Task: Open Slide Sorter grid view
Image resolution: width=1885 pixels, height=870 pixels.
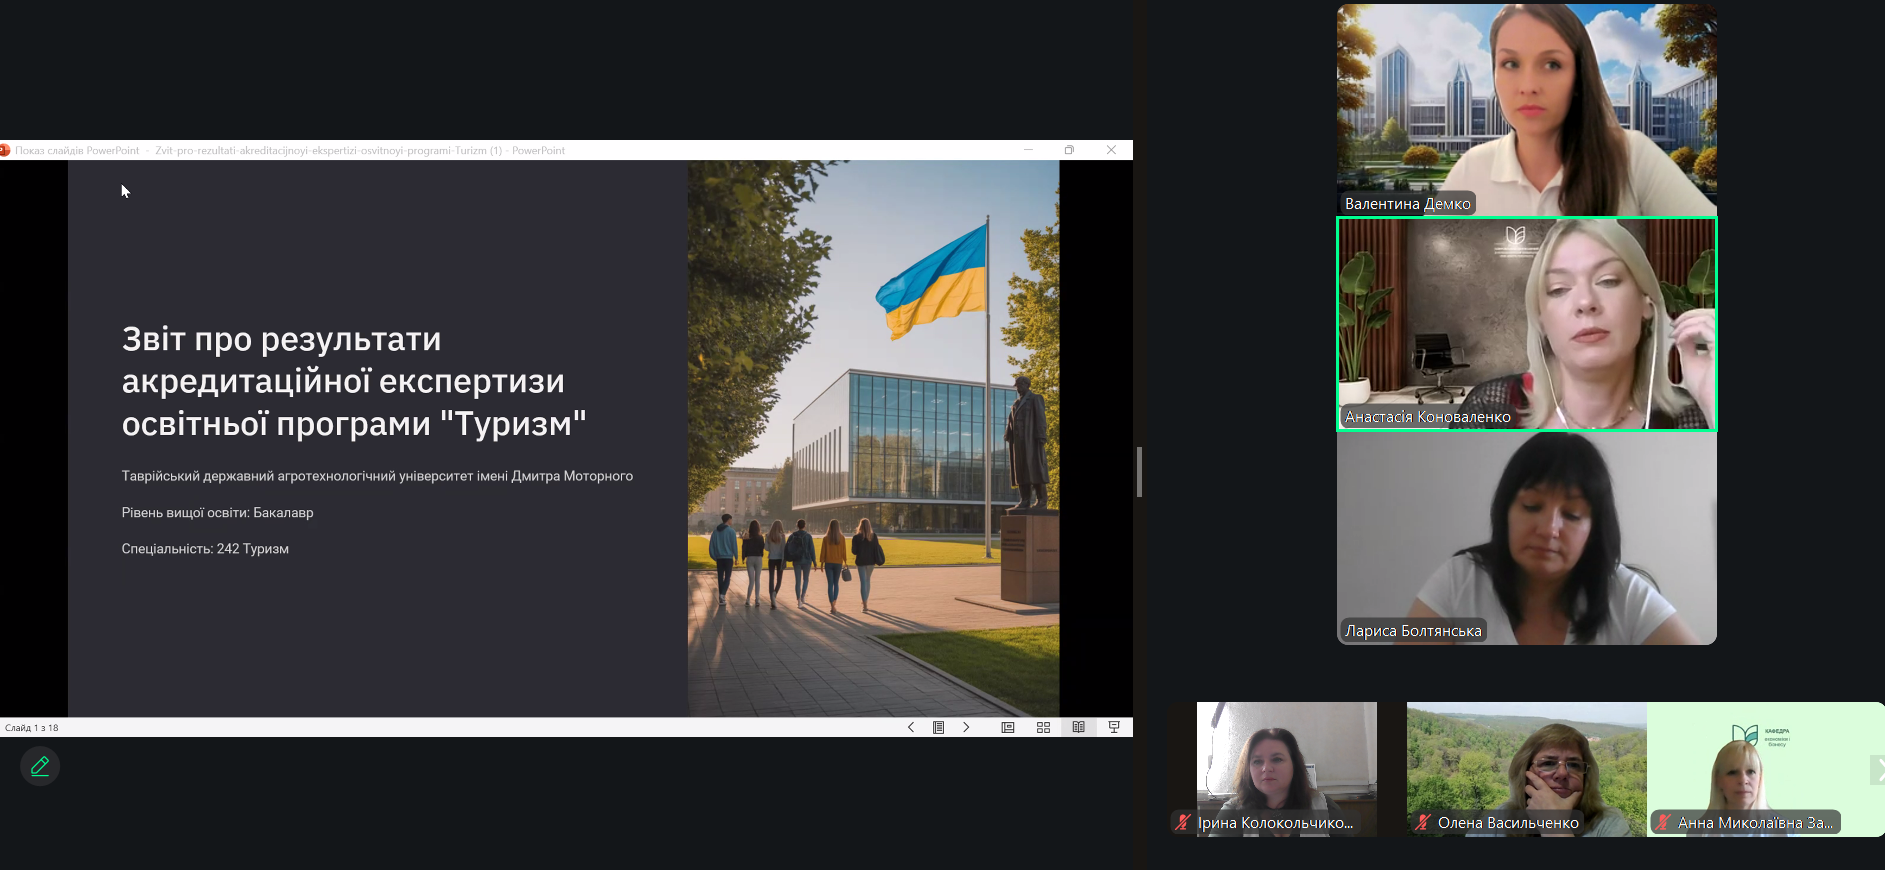Action: point(1043,727)
